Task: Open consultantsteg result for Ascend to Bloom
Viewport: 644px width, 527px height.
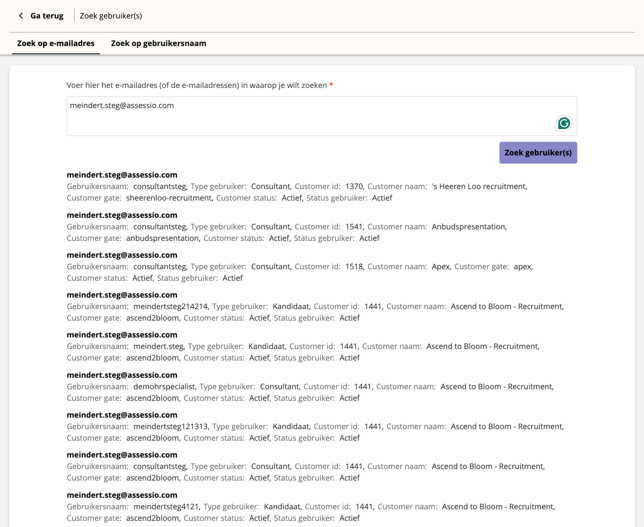Action: (122, 455)
